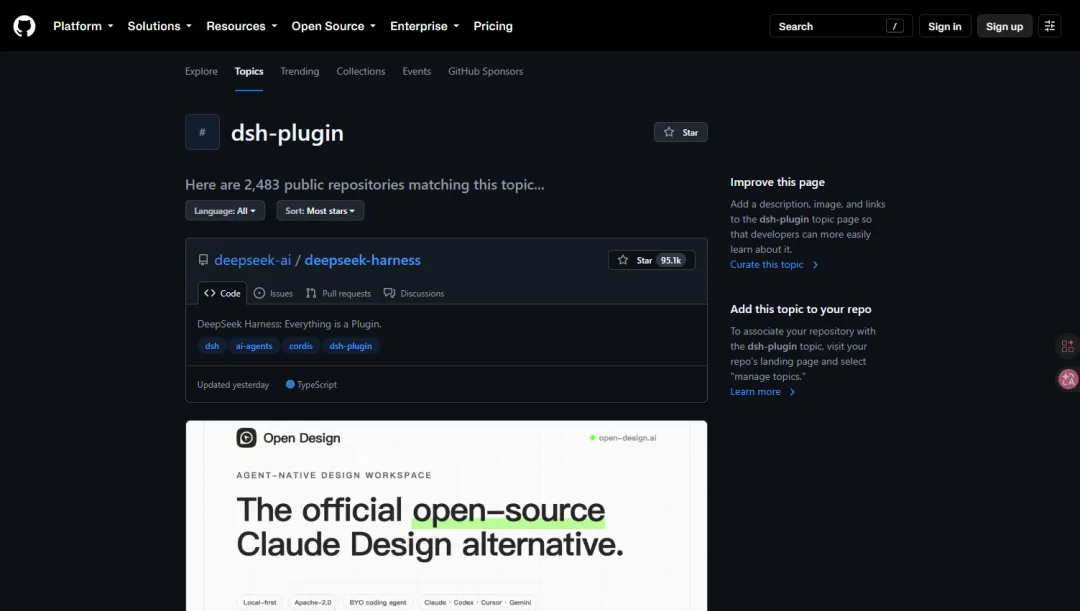Open the Code tab of deepseek-harness

222,293
